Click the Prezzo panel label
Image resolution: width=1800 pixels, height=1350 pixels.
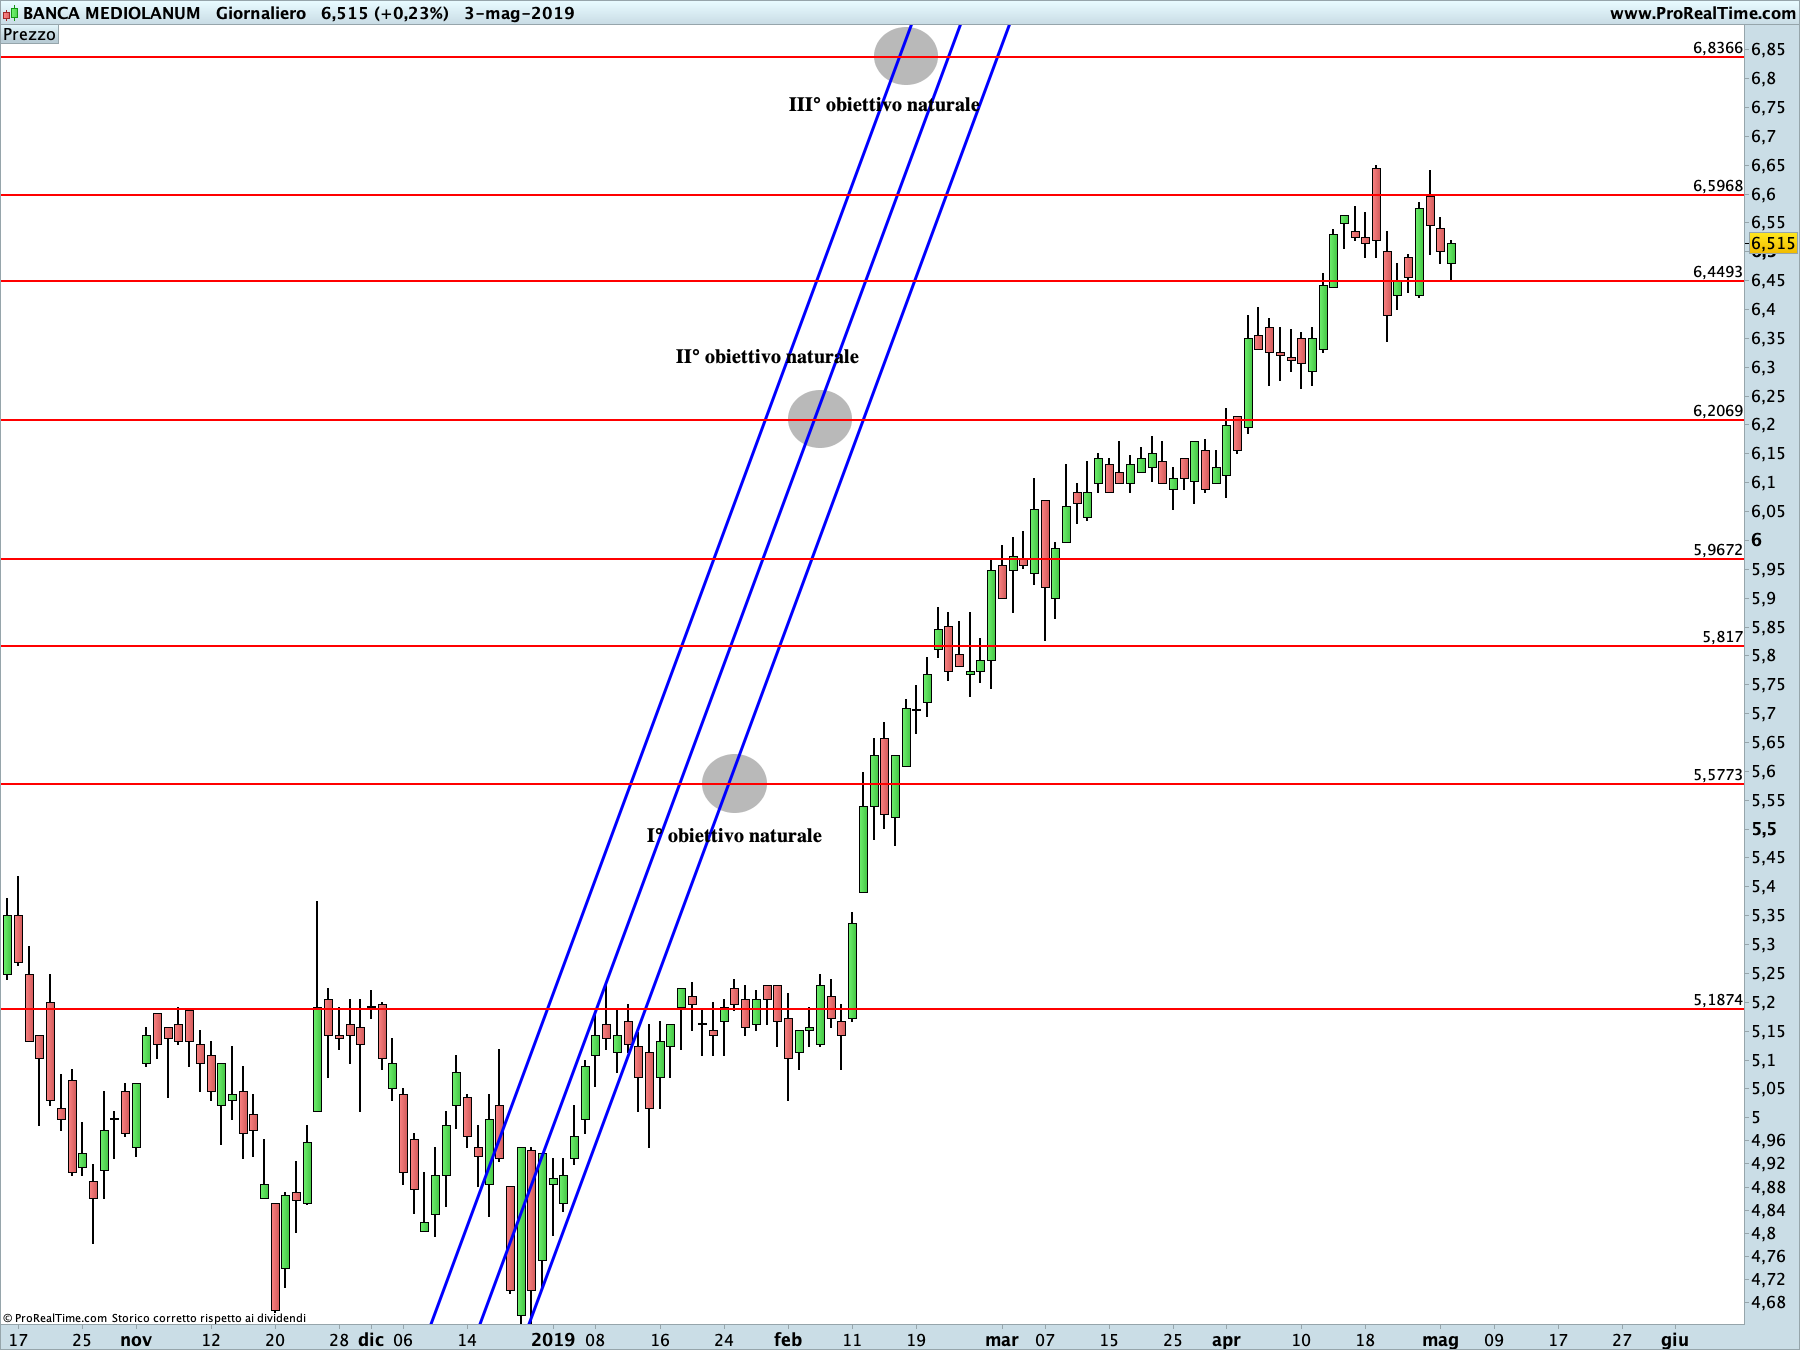point(30,35)
